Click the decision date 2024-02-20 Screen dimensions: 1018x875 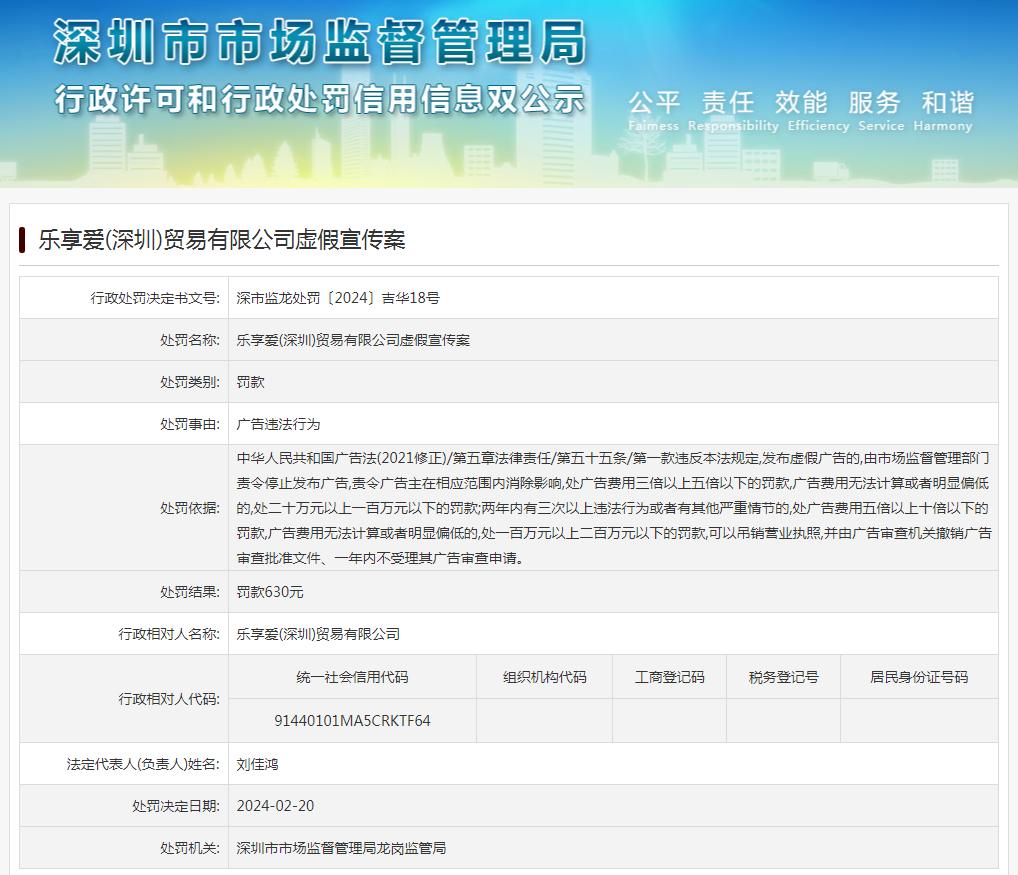pos(275,806)
